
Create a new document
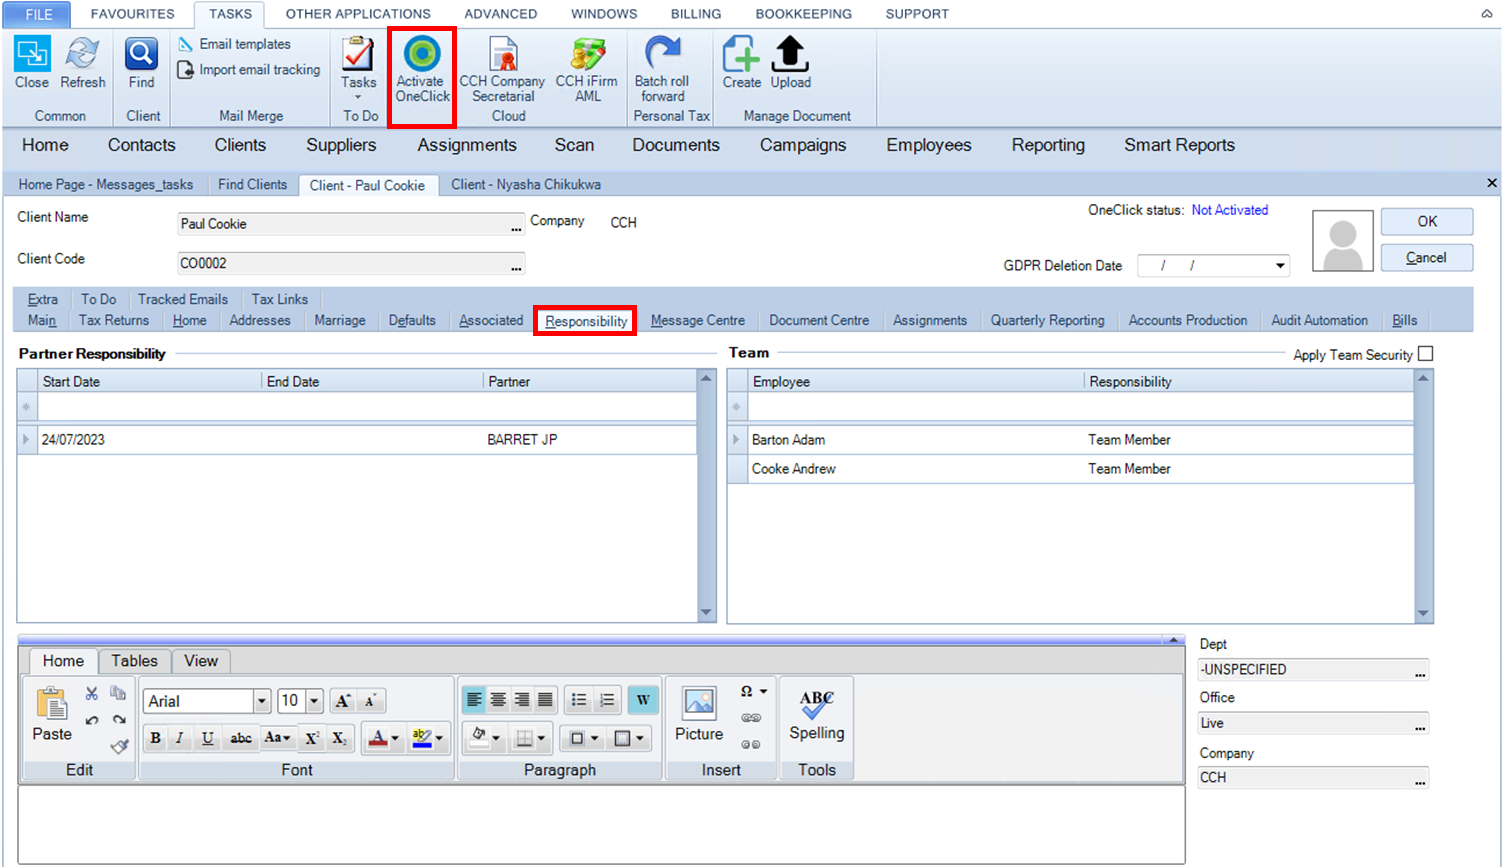pyautogui.click(x=742, y=63)
